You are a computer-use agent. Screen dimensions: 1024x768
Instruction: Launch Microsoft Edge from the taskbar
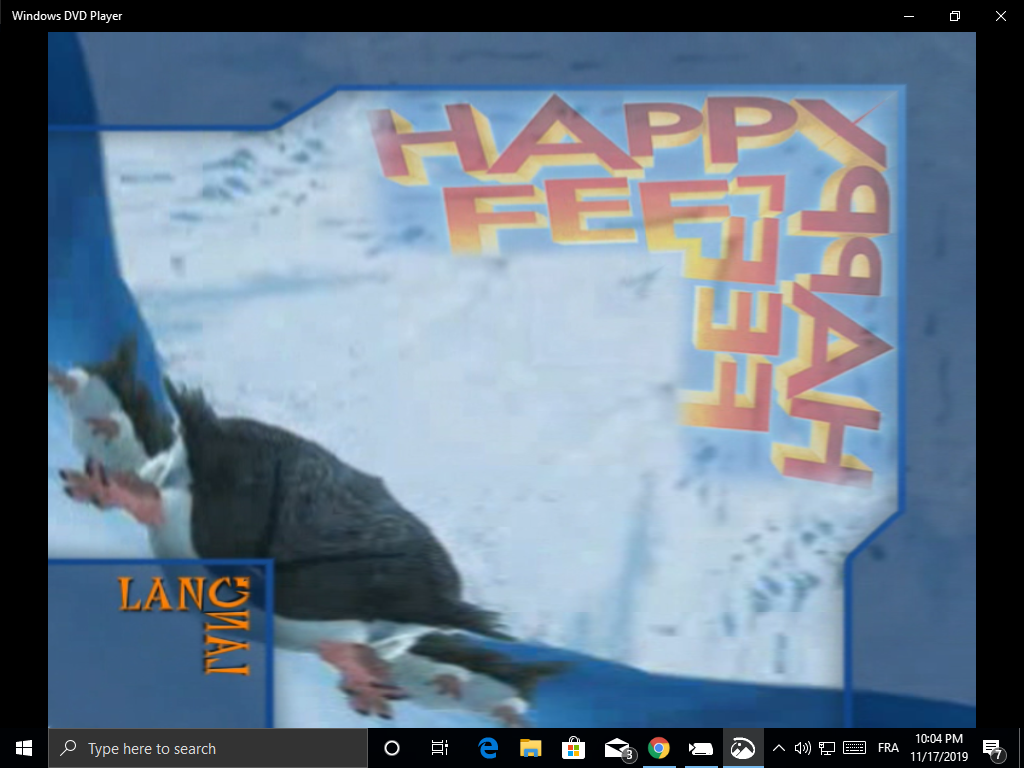[488, 748]
